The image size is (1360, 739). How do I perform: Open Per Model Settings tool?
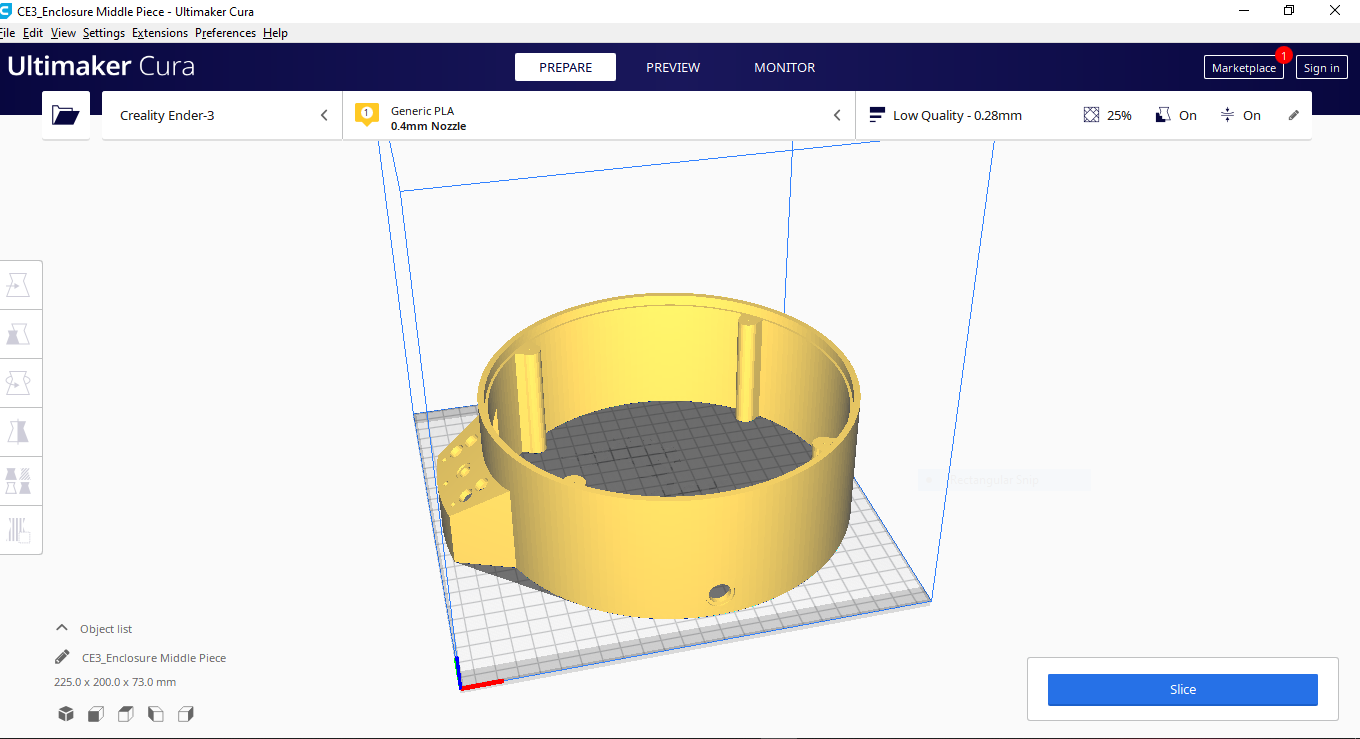pos(19,481)
